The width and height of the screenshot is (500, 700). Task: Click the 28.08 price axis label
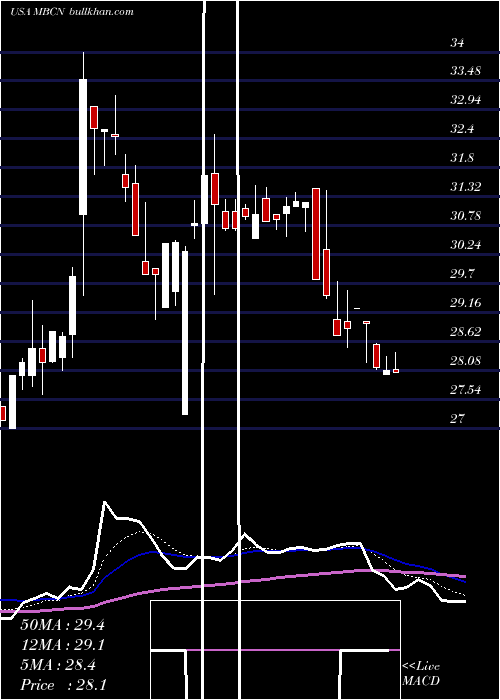pyautogui.click(x=466, y=361)
